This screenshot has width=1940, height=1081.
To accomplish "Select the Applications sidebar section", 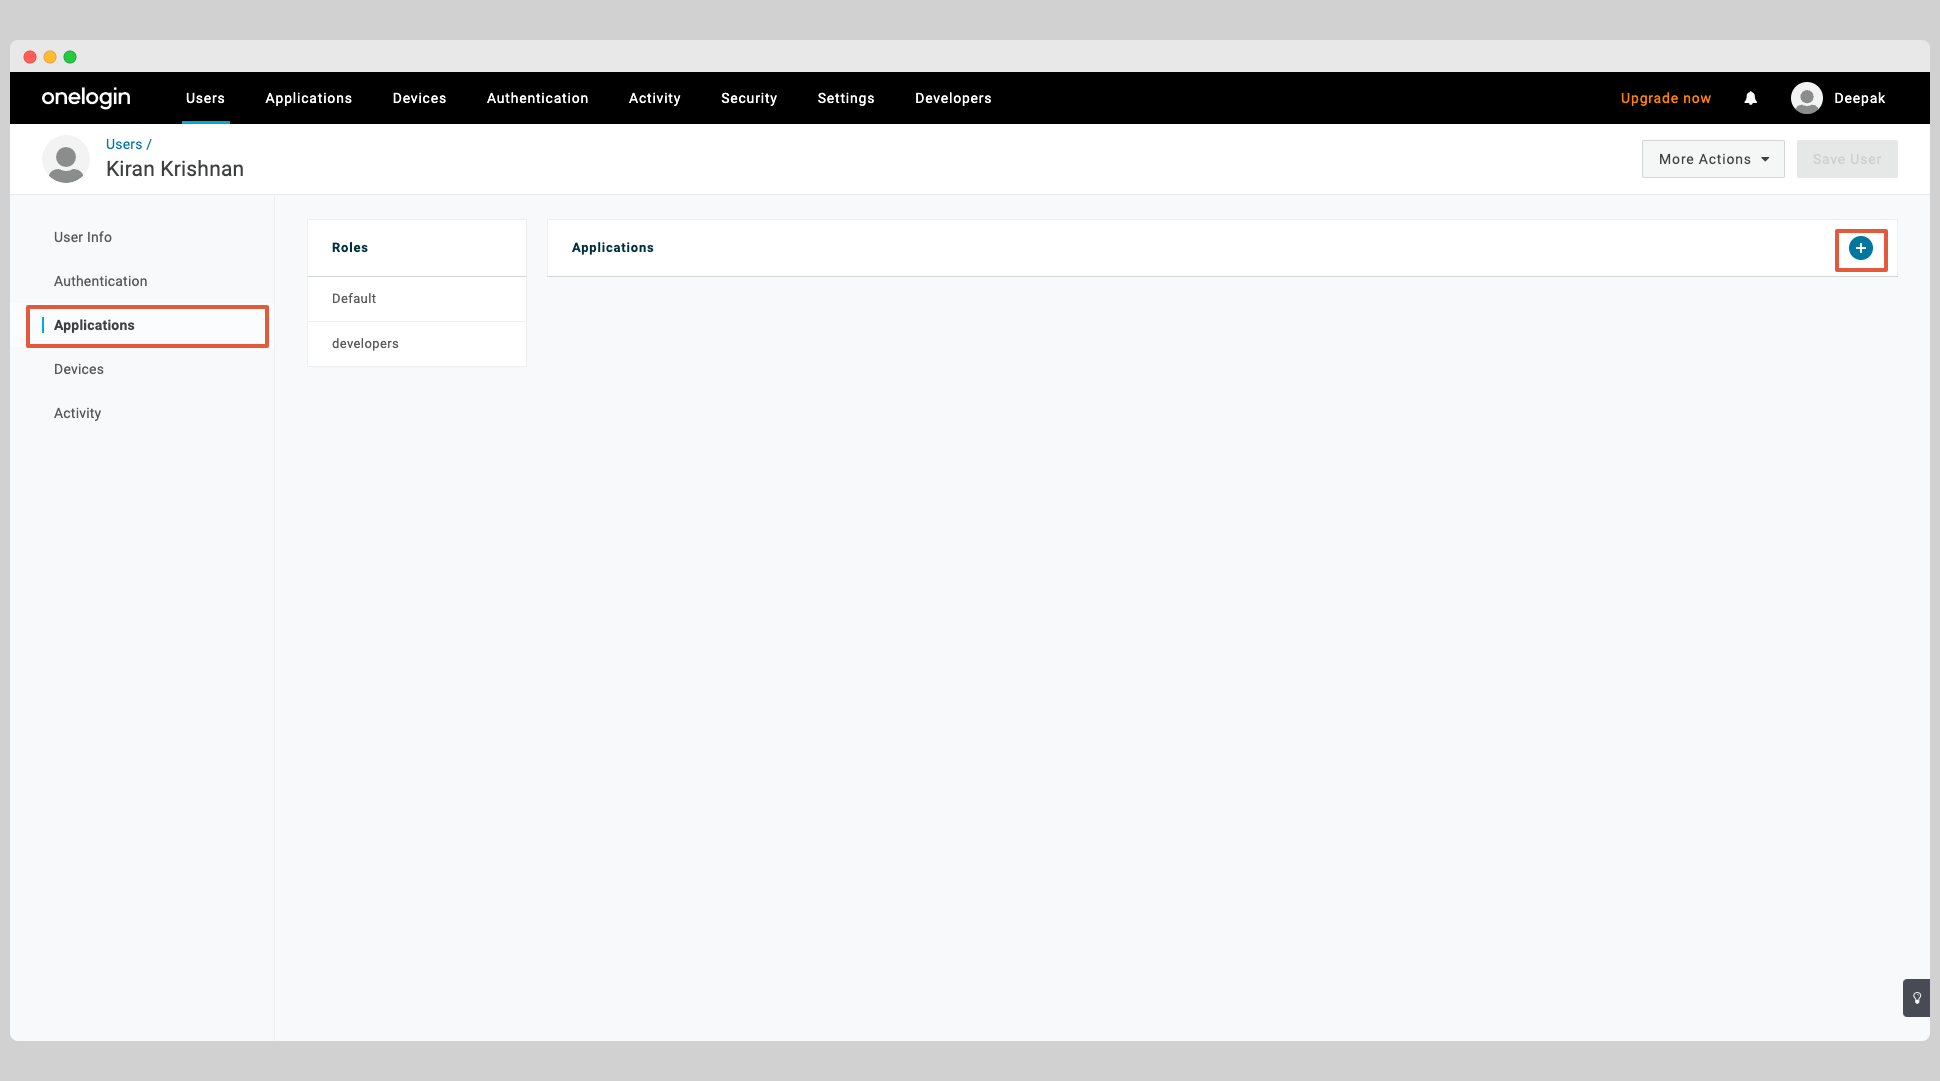I will (94, 325).
